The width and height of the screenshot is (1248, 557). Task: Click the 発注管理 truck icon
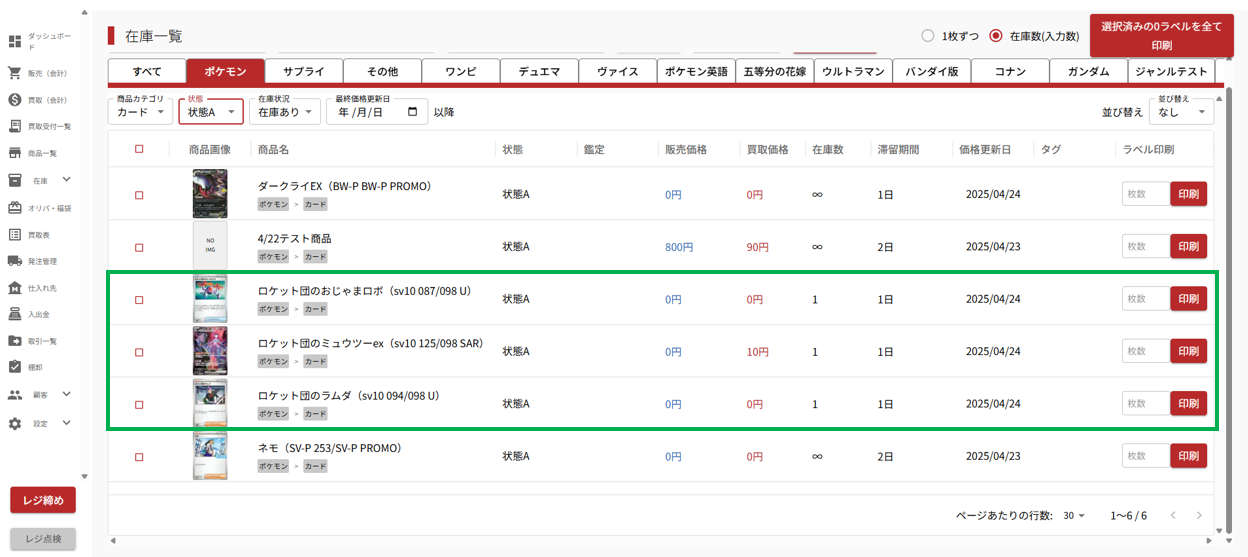point(15,261)
